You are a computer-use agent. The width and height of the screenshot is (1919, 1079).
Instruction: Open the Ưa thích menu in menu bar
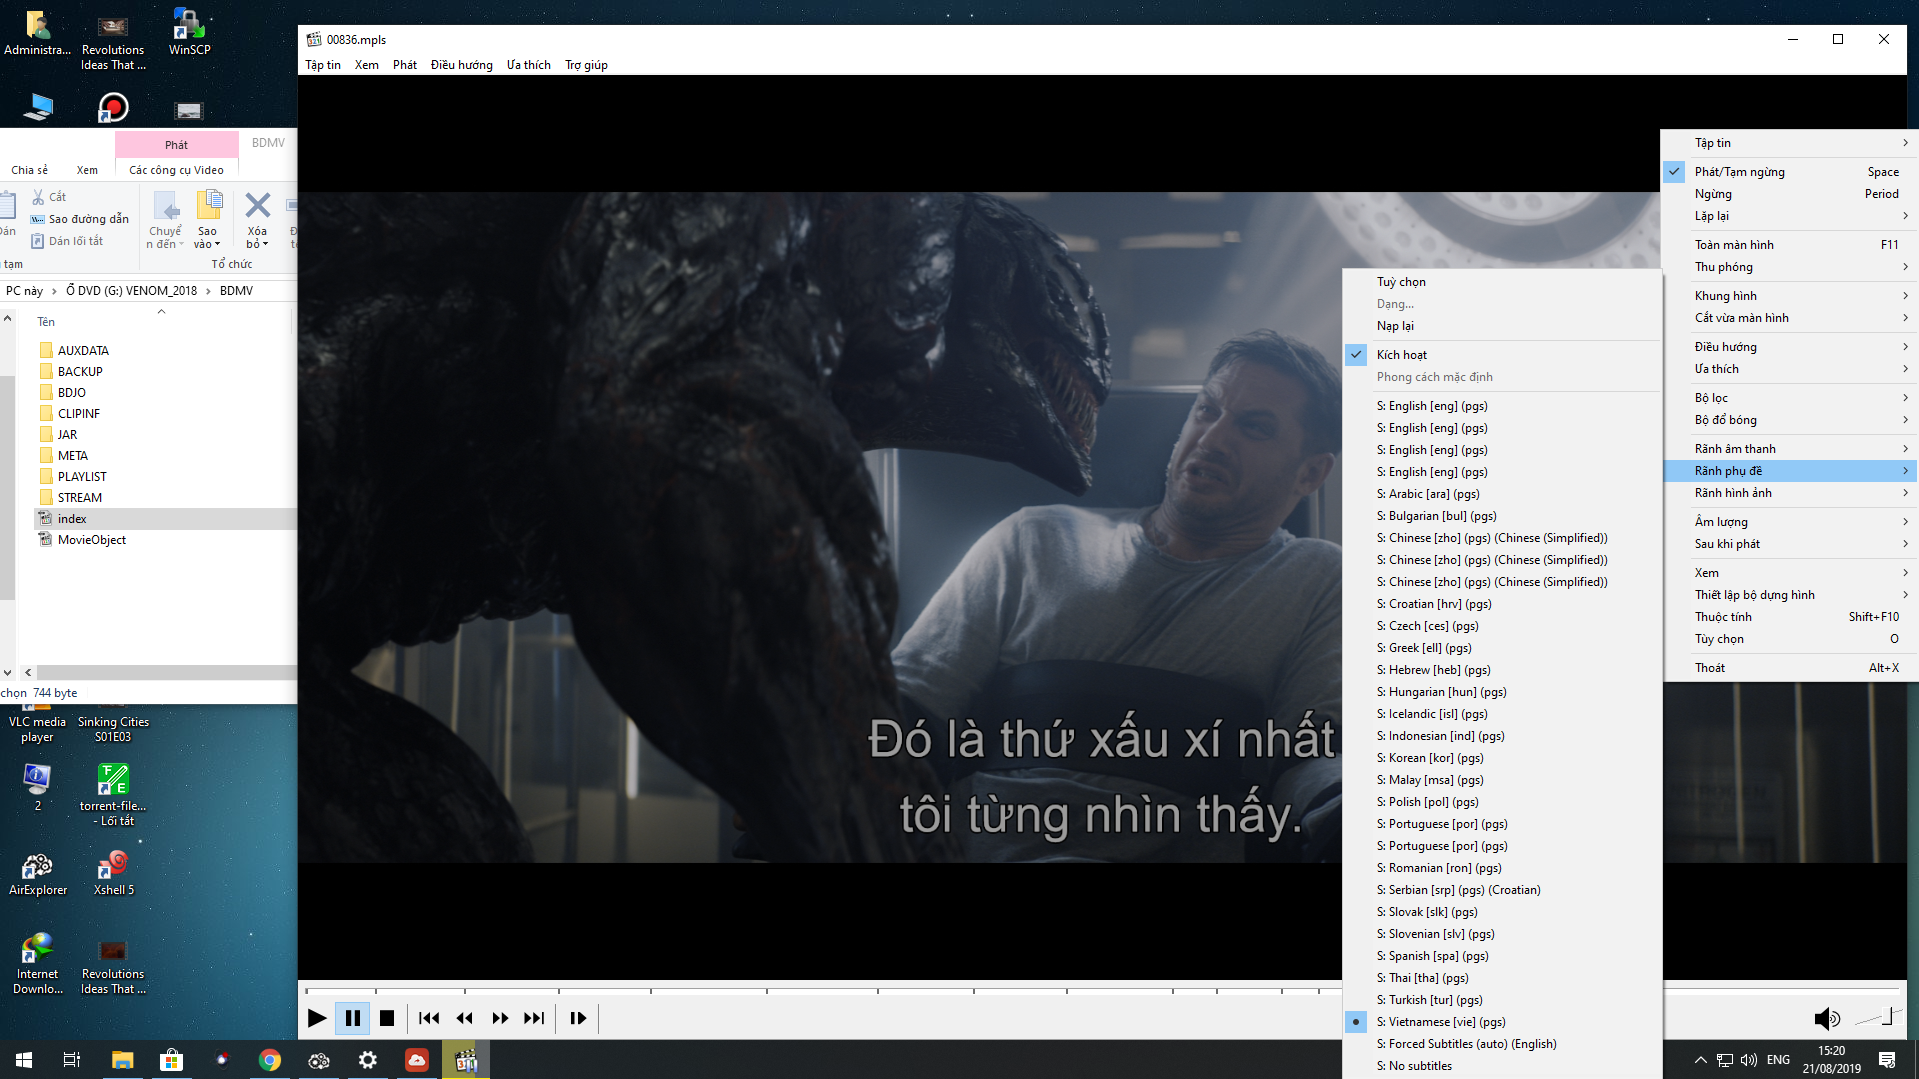pos(529,65)
